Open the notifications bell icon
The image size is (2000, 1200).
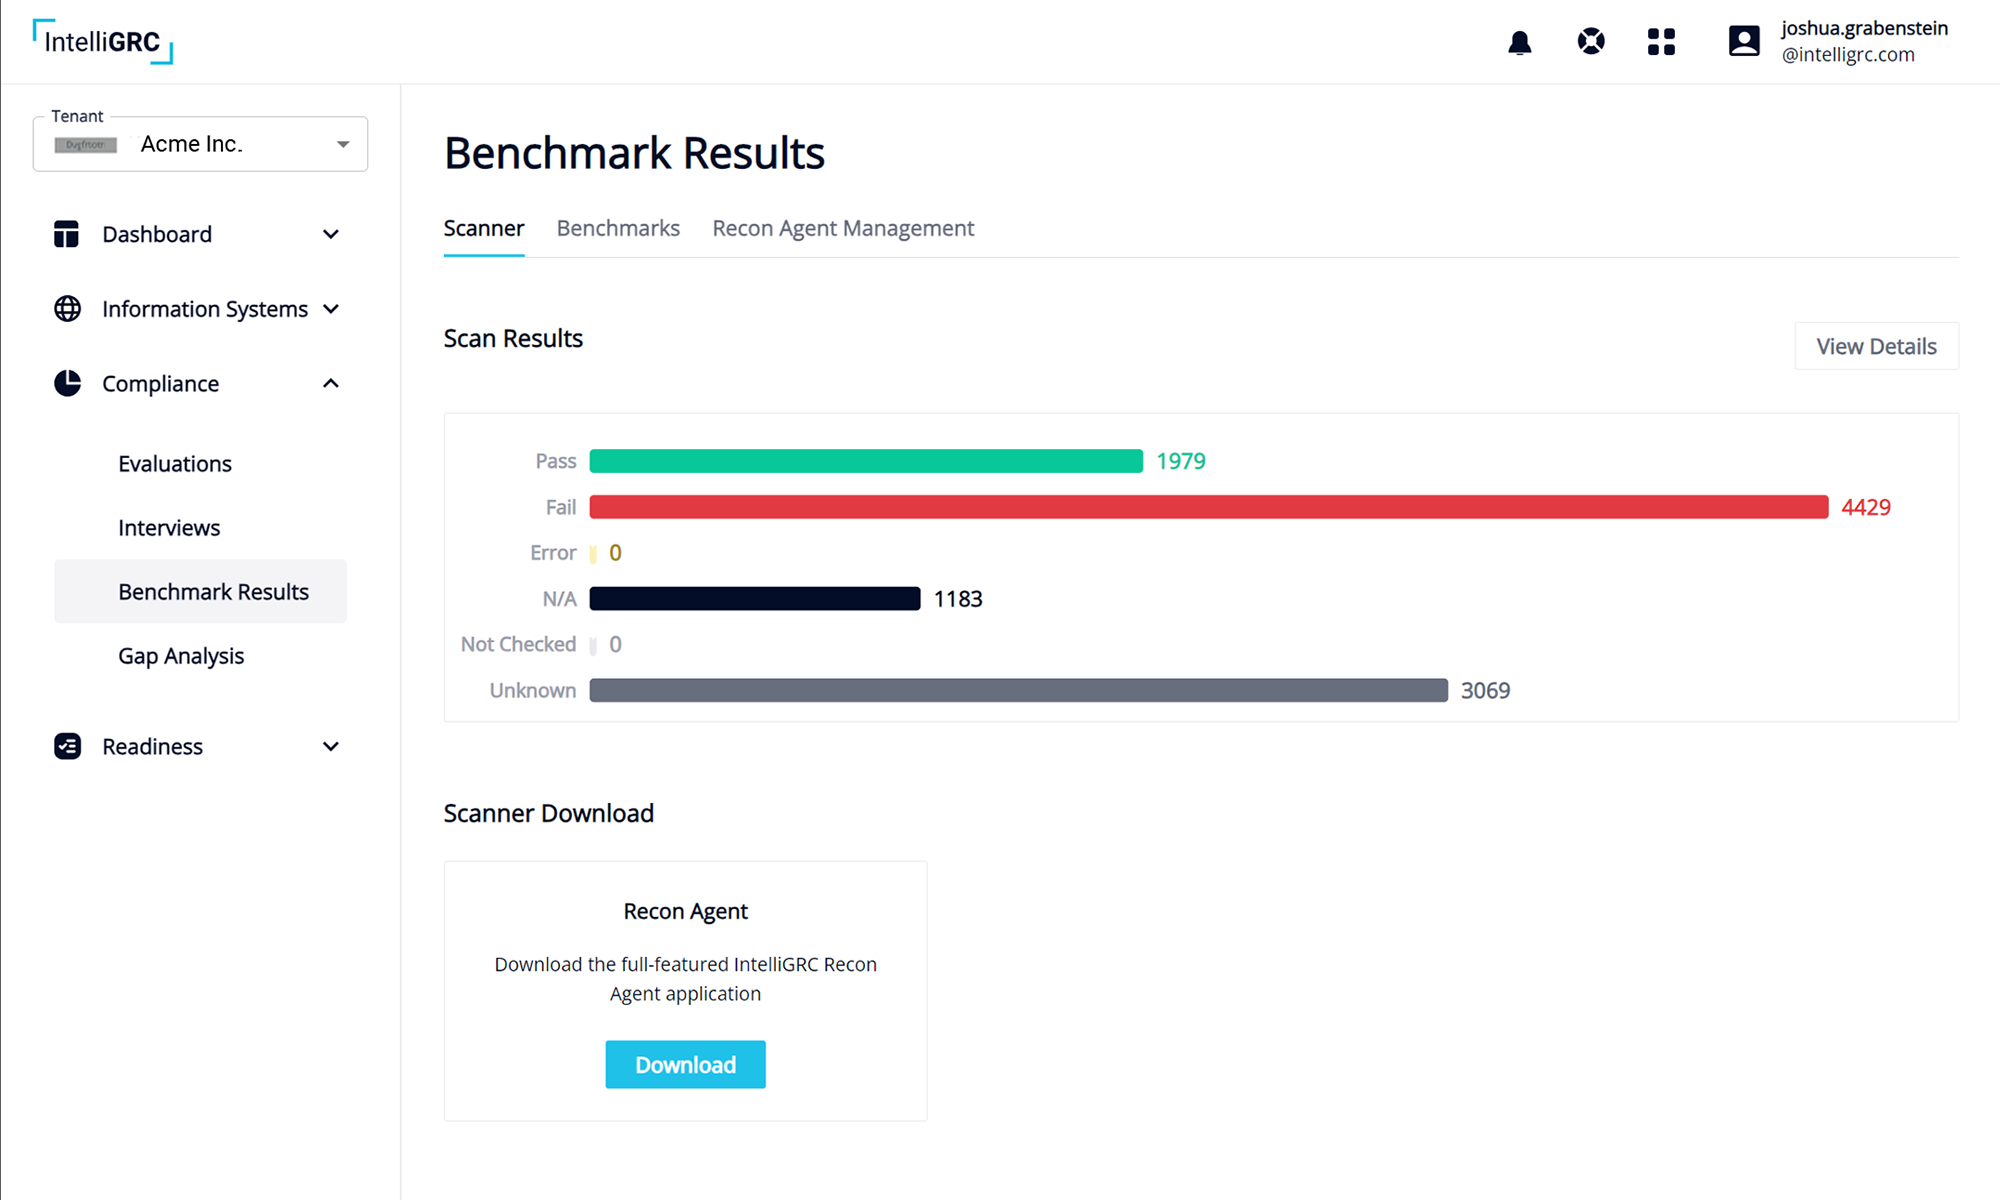(1519, 42)
